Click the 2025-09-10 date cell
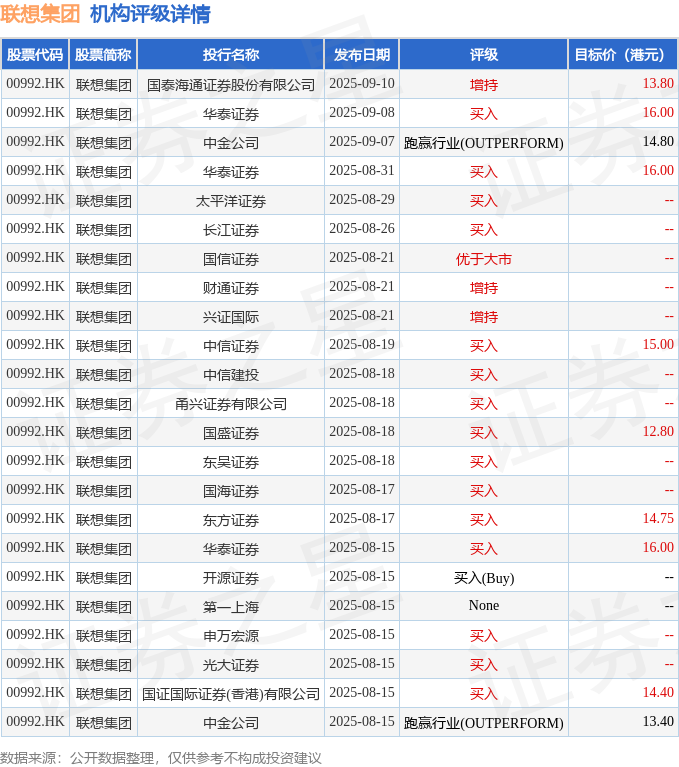Viewport: 679px width, 767px height. click(362, 84)
